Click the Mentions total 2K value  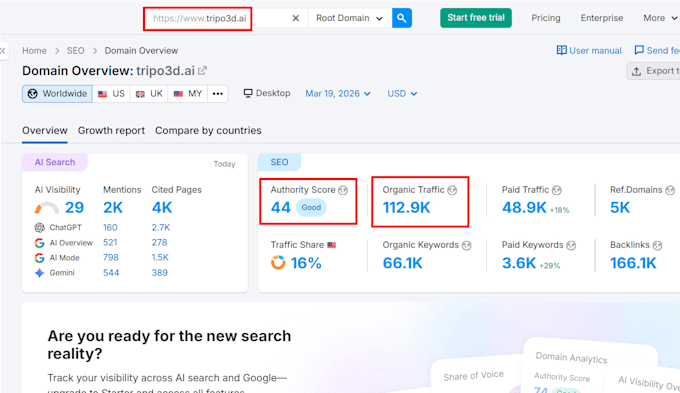(113, 208)
